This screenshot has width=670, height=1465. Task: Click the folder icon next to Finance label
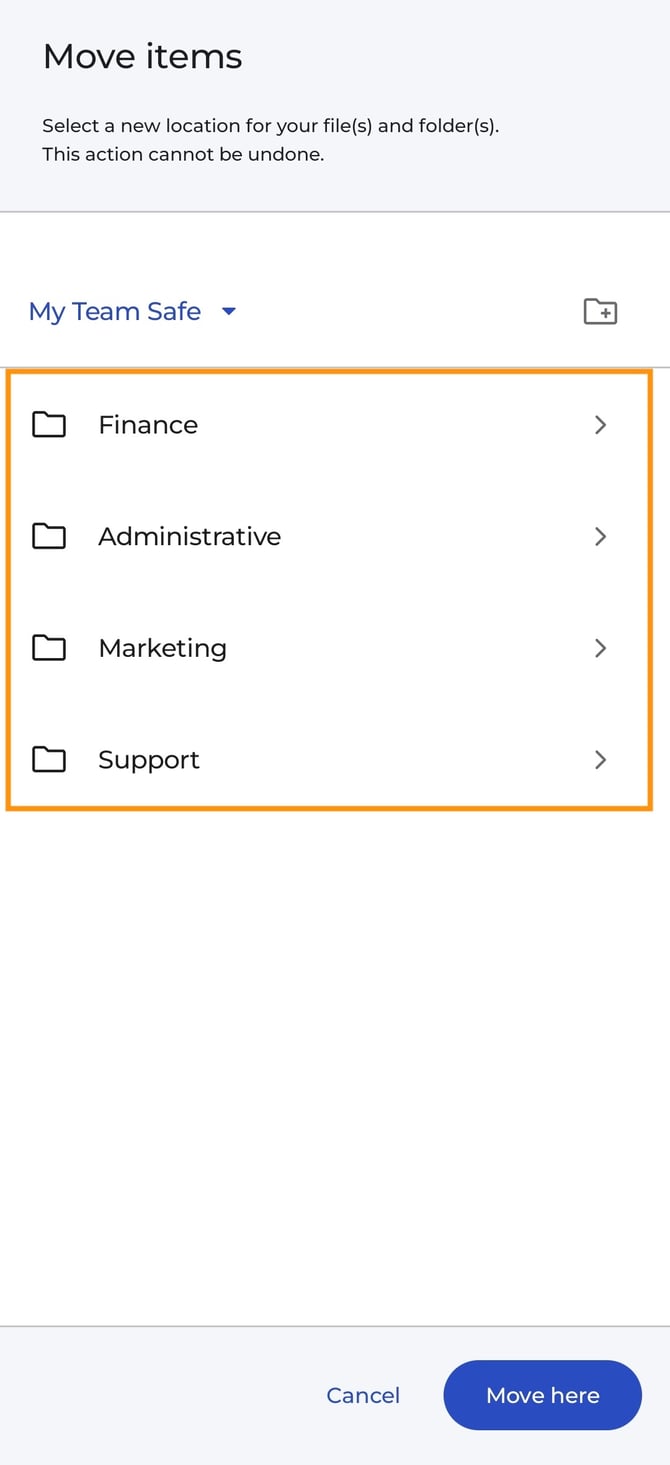pyautogui.click(x=49, y=424)
